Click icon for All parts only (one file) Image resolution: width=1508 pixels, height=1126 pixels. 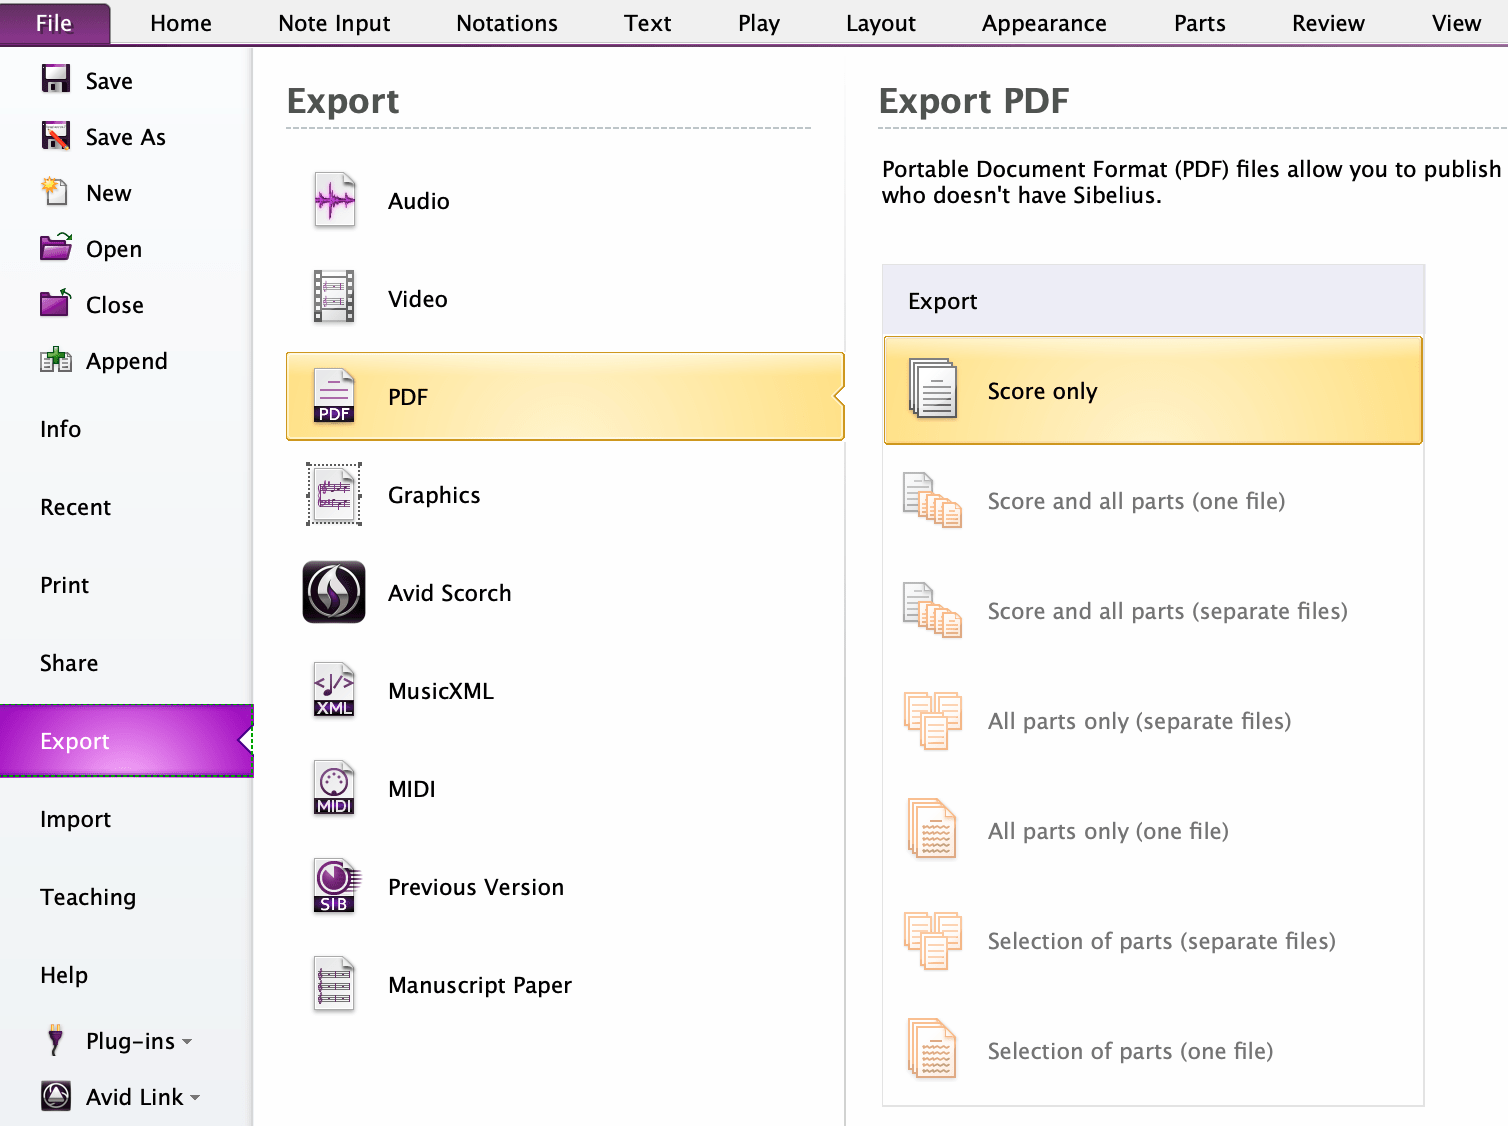[932, 829]
